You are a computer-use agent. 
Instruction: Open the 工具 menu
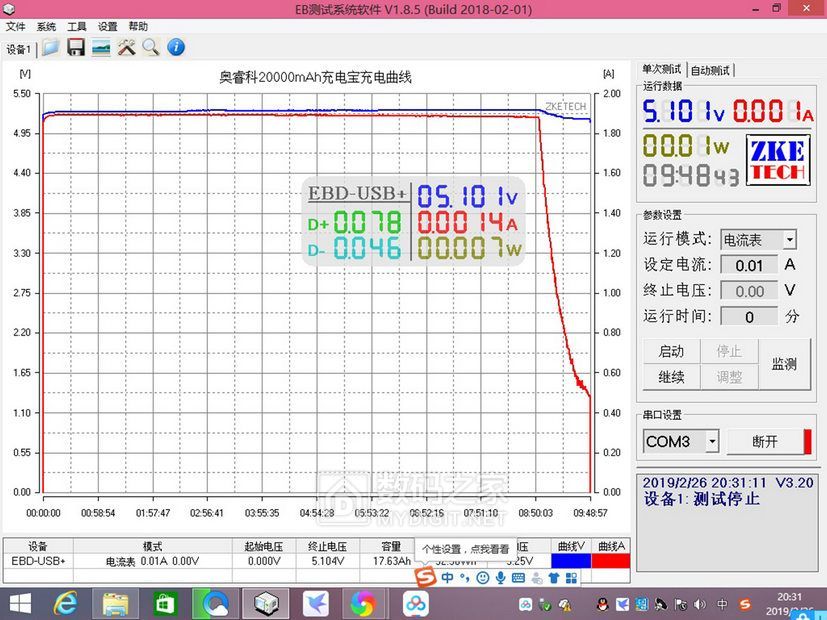[x=77, y=27]
